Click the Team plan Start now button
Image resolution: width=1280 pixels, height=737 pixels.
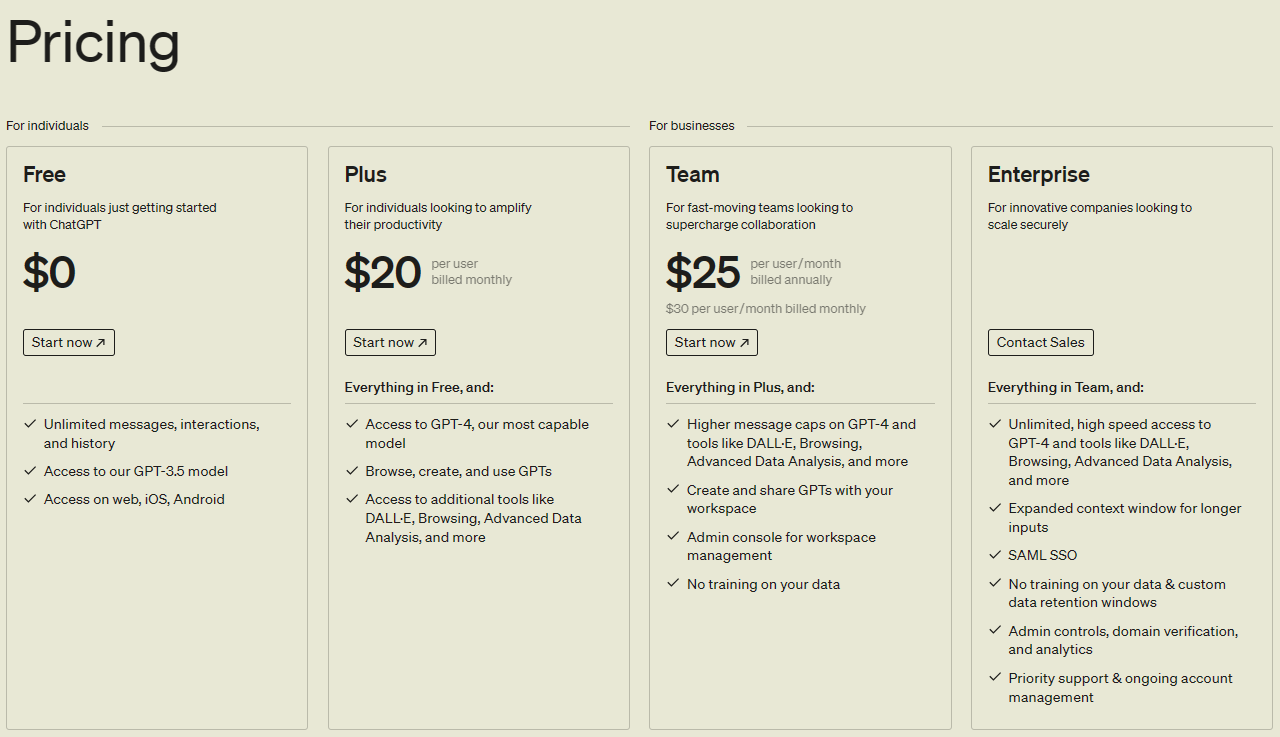pyautogui.click(x=712, y=342)
